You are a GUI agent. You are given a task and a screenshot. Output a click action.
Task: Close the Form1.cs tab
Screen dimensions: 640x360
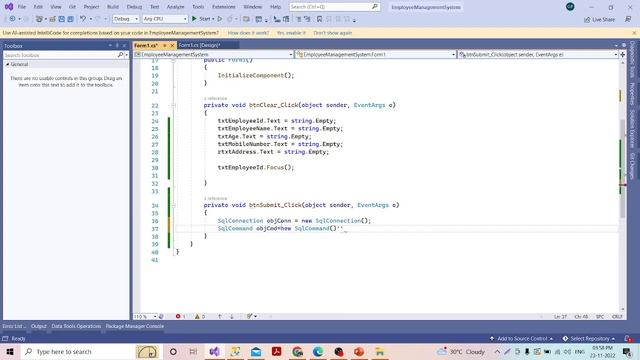pyautogui.click(x=172, y=45)
